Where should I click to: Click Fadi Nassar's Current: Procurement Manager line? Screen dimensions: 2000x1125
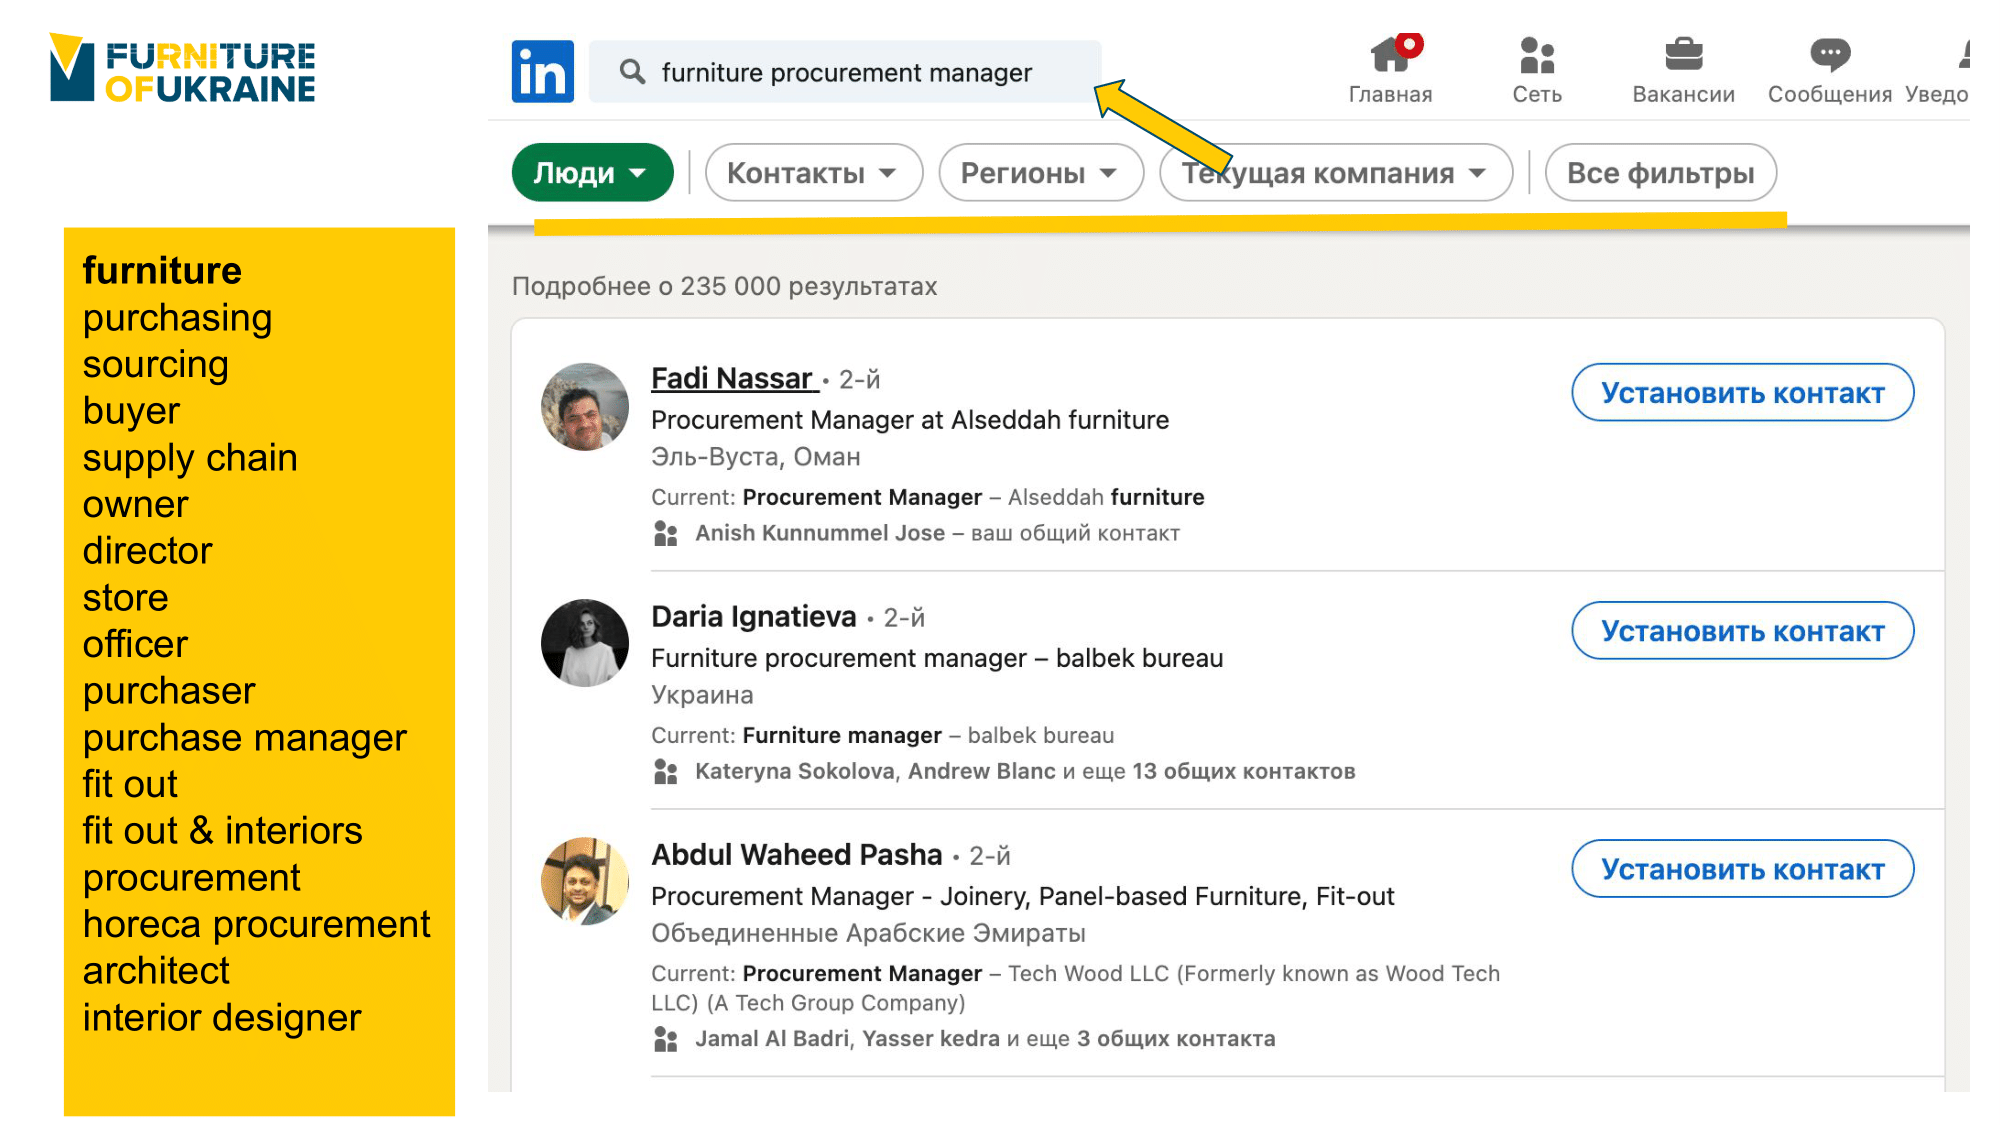[x=928, y=497]
